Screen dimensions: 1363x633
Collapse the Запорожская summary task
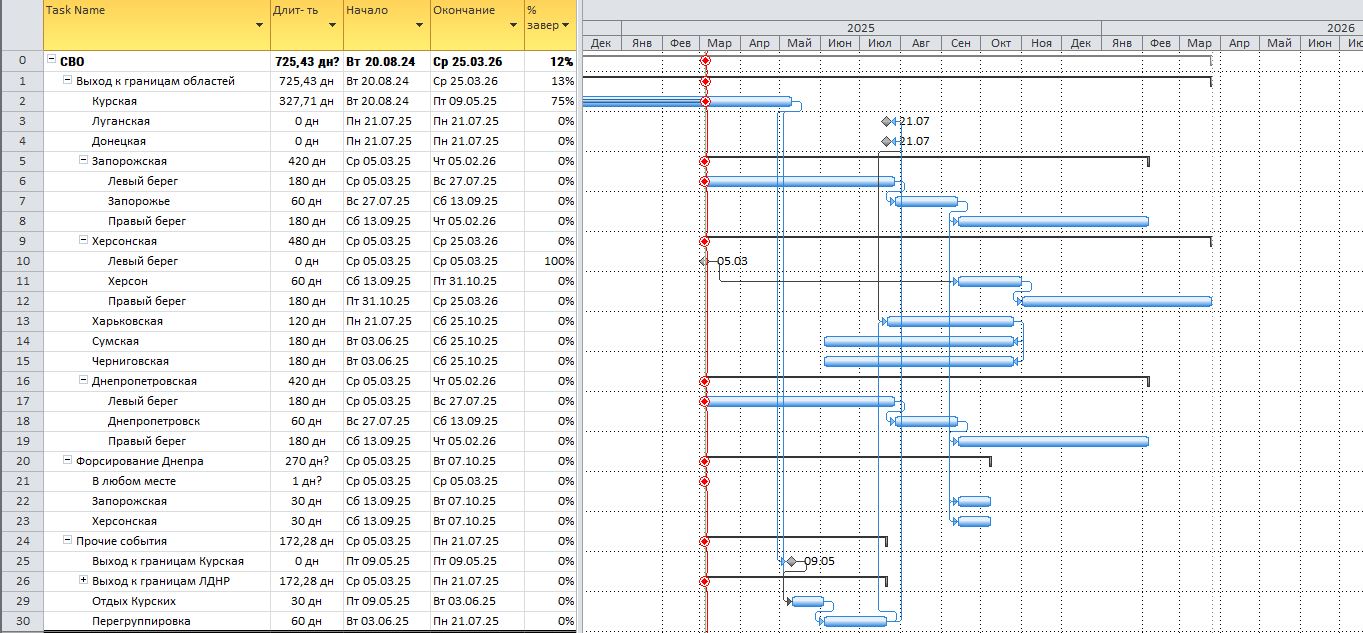pyautogui.click(x=83, y=161)
